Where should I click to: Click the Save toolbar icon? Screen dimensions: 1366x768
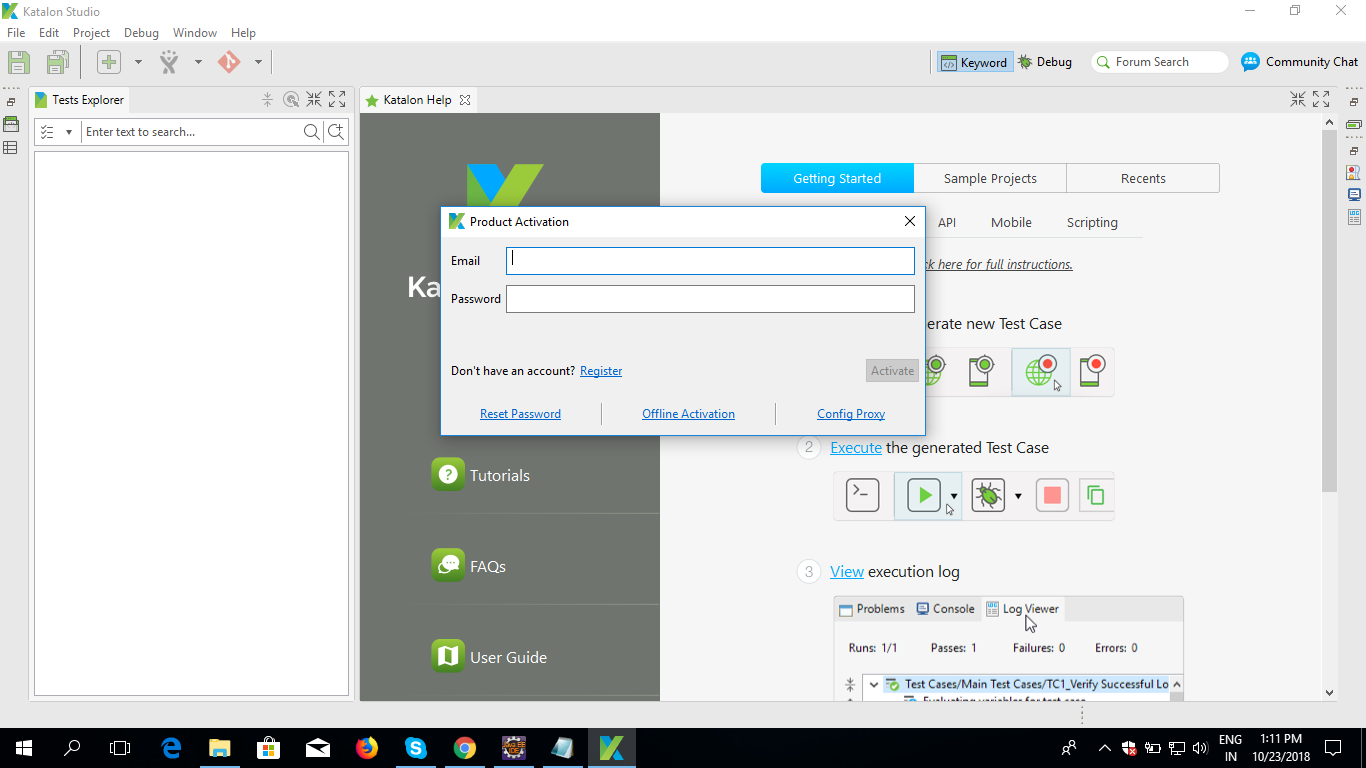19,62
